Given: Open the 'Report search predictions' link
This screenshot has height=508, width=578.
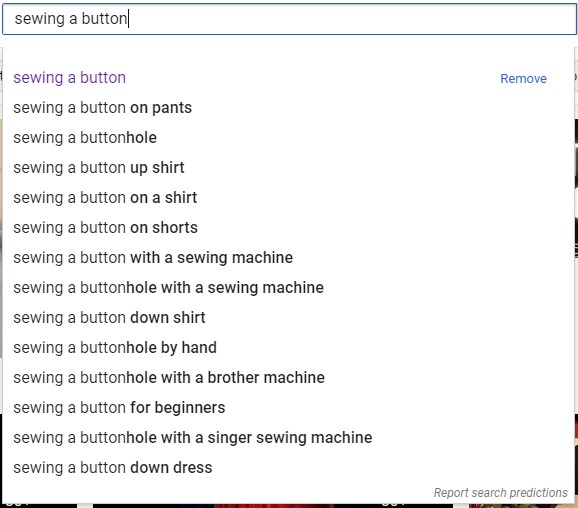Looking at the screenshot, I should tap(500, 493).
